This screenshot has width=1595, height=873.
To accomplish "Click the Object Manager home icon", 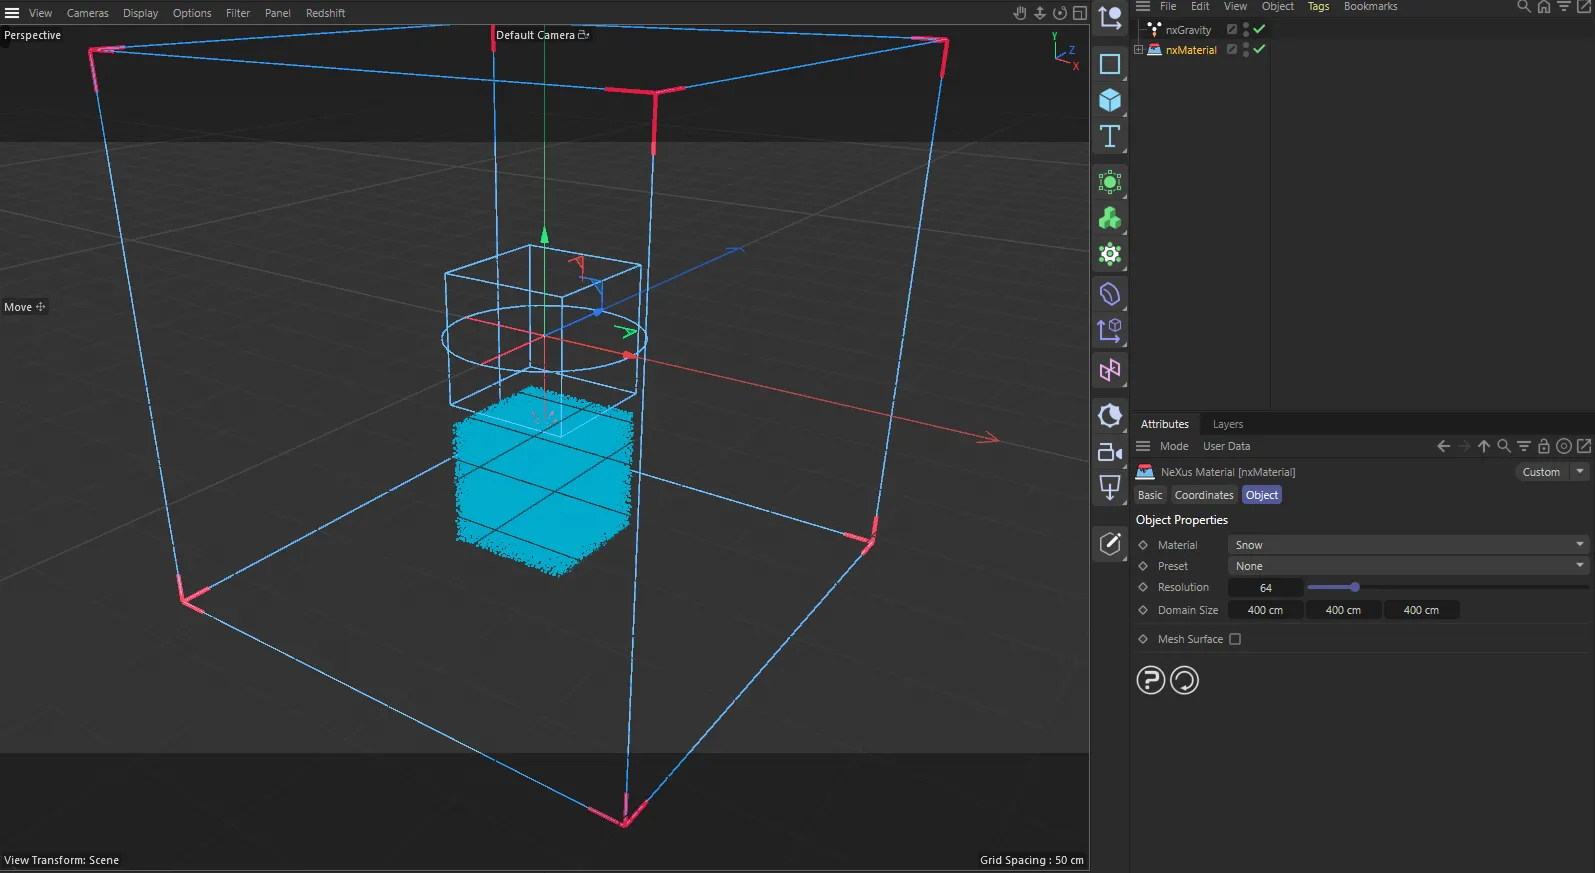I will 1544,6.
